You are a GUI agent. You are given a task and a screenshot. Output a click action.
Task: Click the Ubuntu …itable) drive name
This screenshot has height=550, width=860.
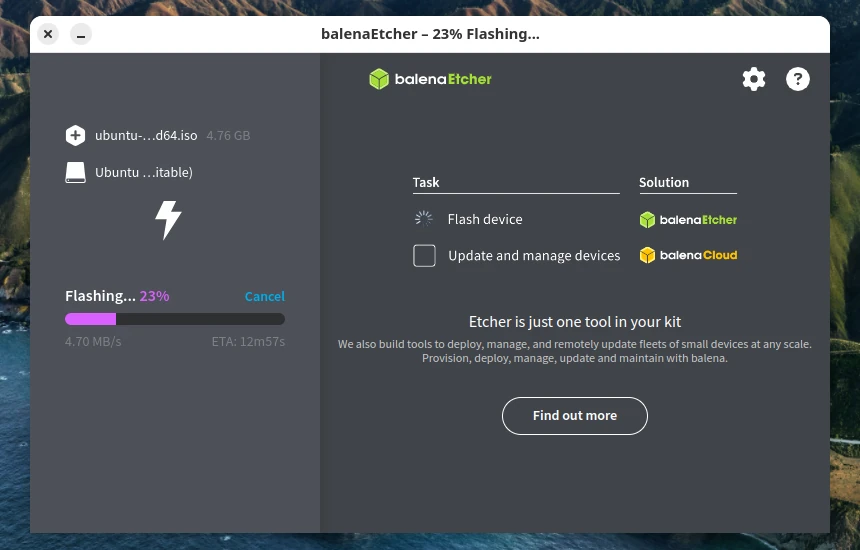point(144,172)
